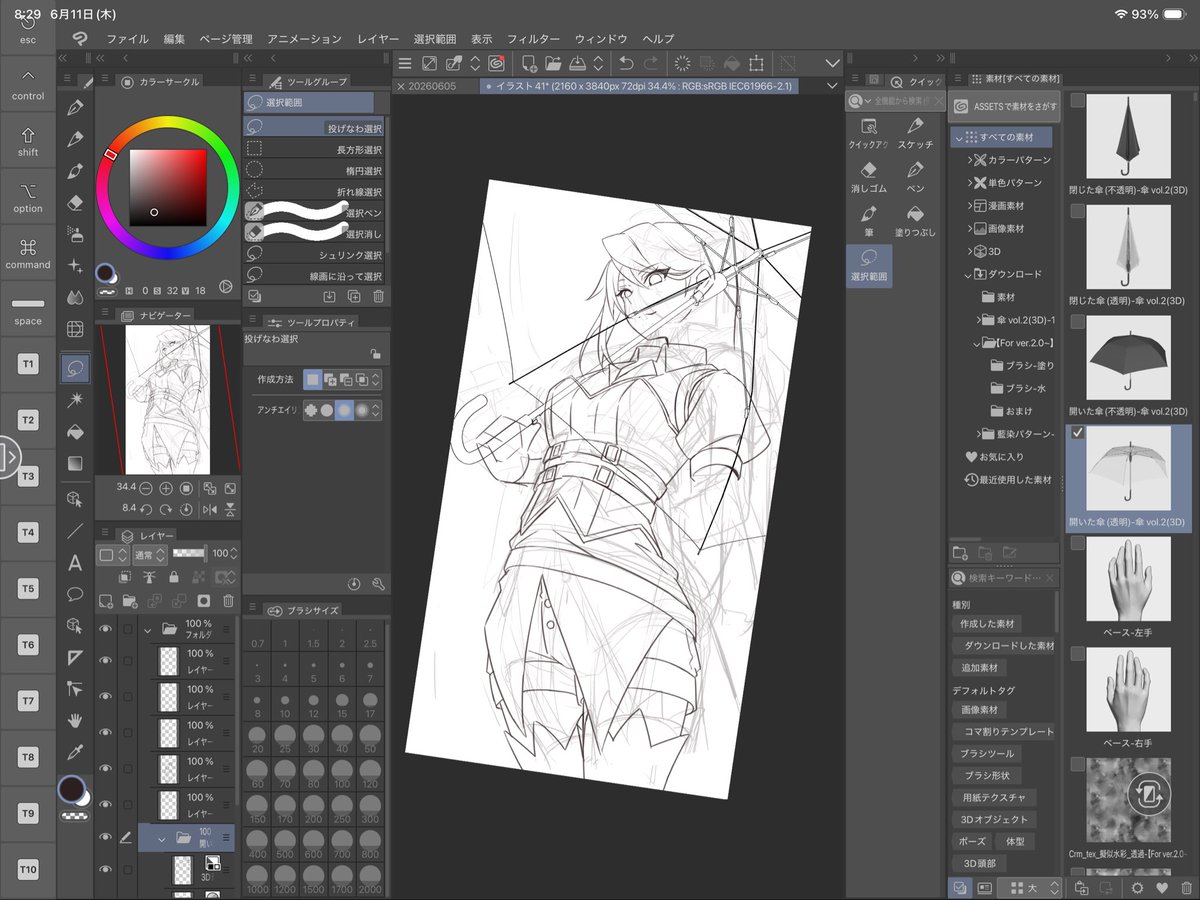Click layer opacity slider in layer panel
This screenshot has height=900, width=1200.
click(x=189, y=553)
